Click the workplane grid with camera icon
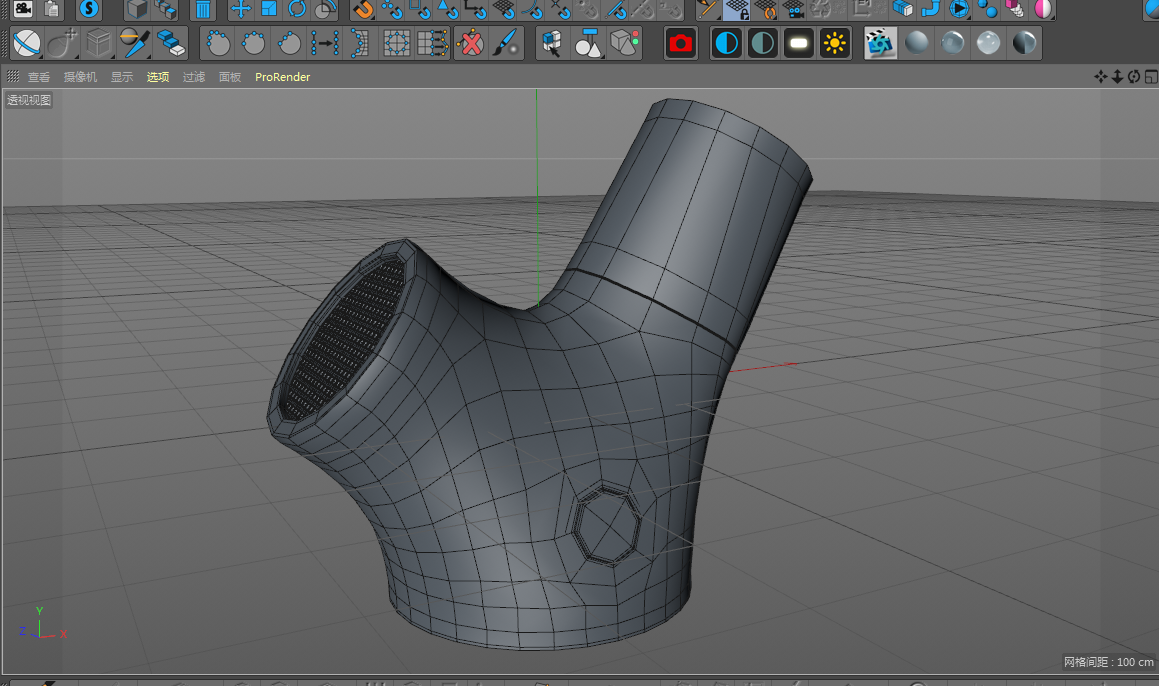The image size is (1159, 686). [x=793, y=10]
